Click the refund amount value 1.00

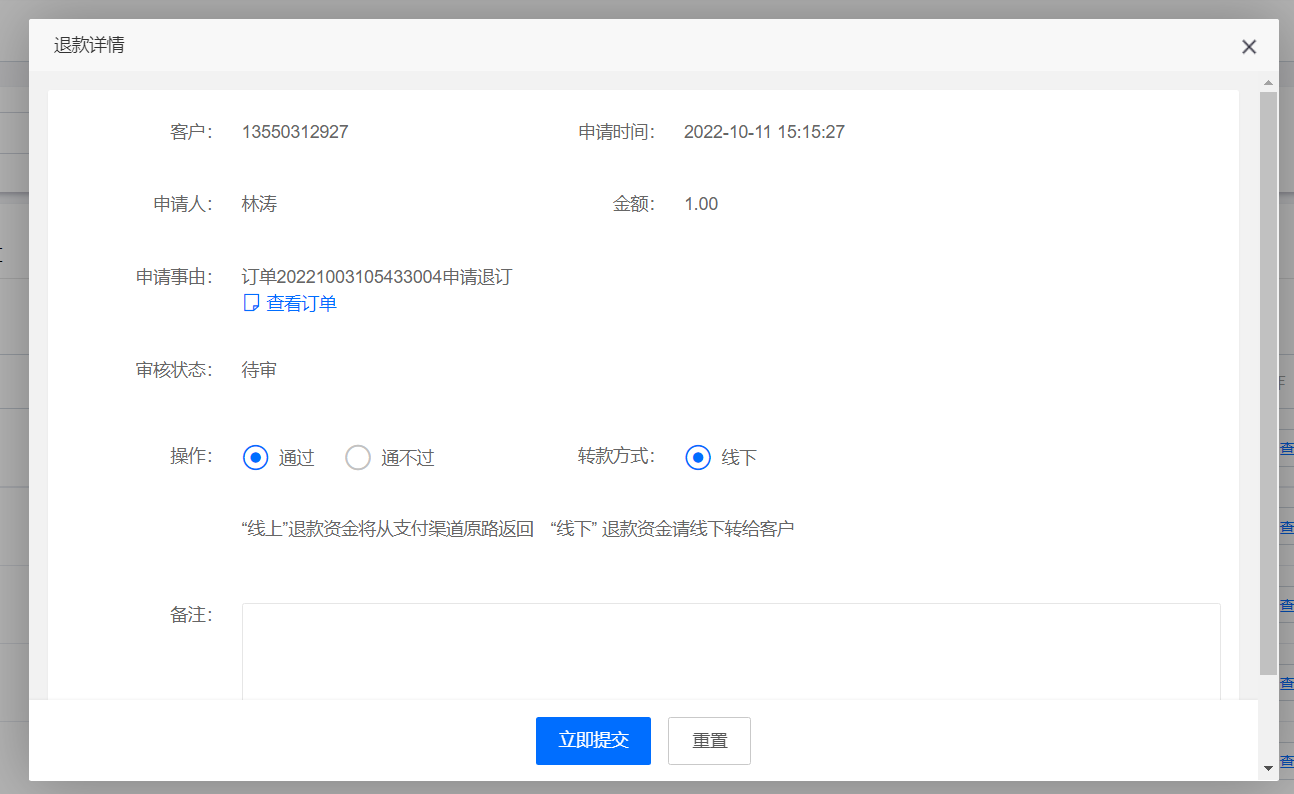click(x=701, y=204)
